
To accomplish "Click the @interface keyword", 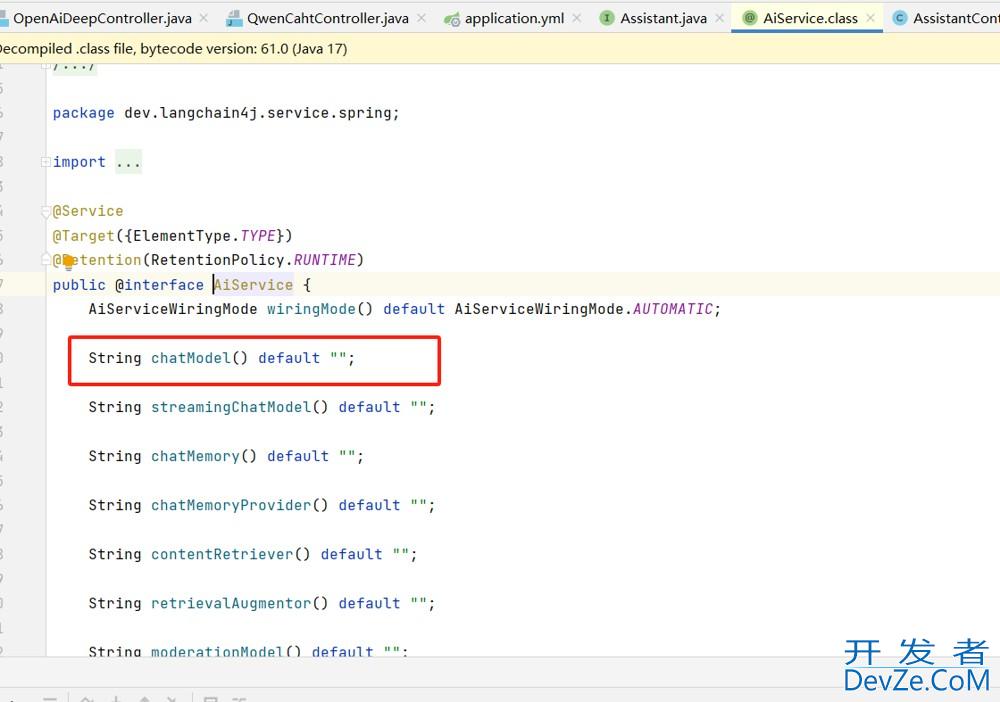I will click(159, 285).
